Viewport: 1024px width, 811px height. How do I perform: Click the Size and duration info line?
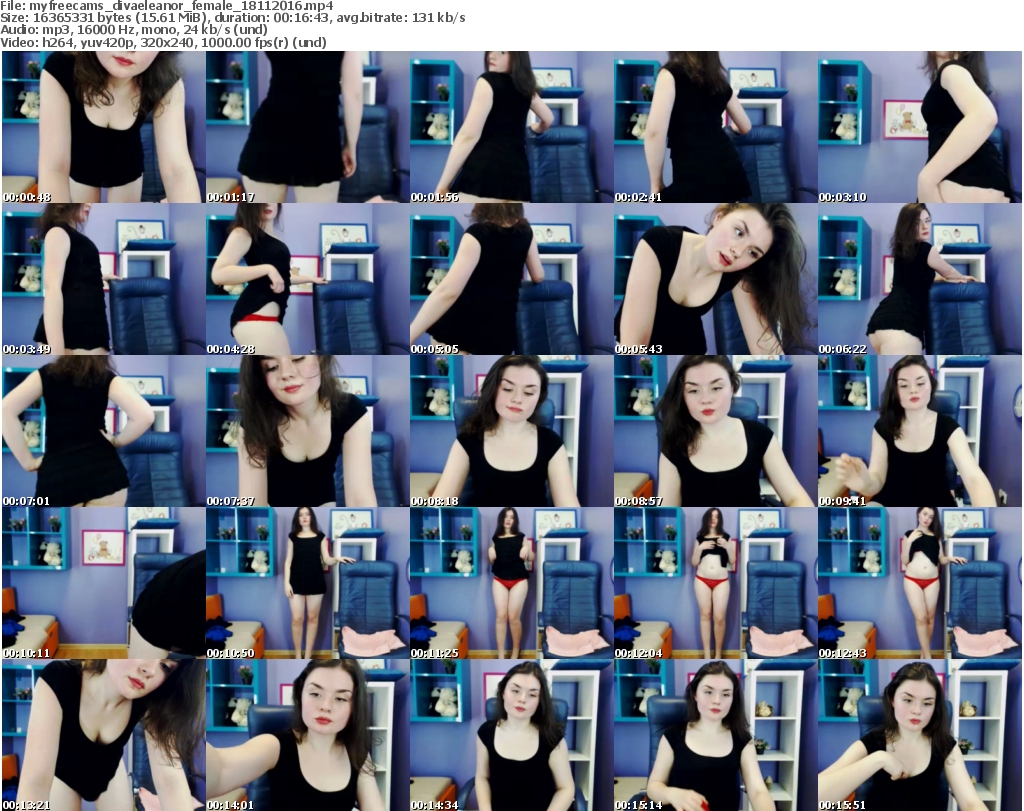pos(233,18)
